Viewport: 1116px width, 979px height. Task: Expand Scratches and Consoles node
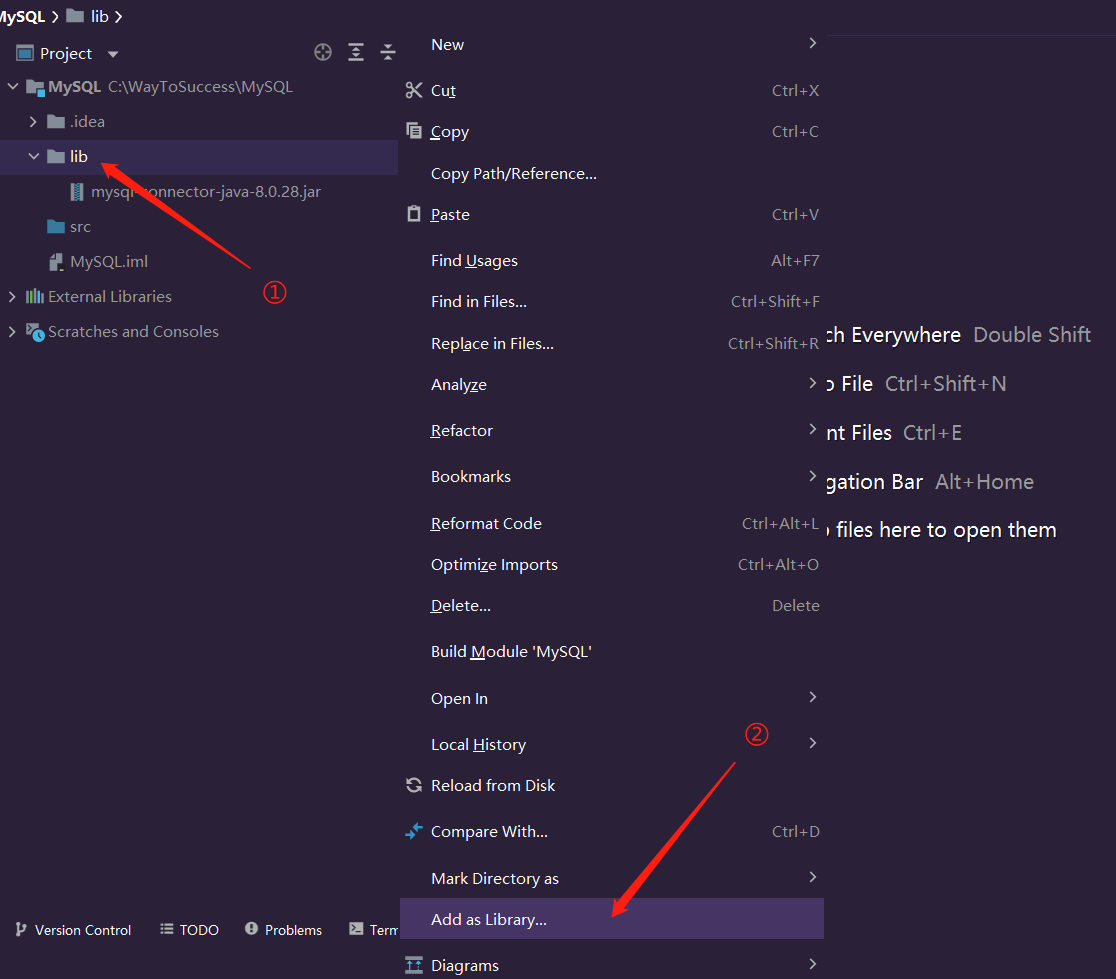tap(12, 332)
